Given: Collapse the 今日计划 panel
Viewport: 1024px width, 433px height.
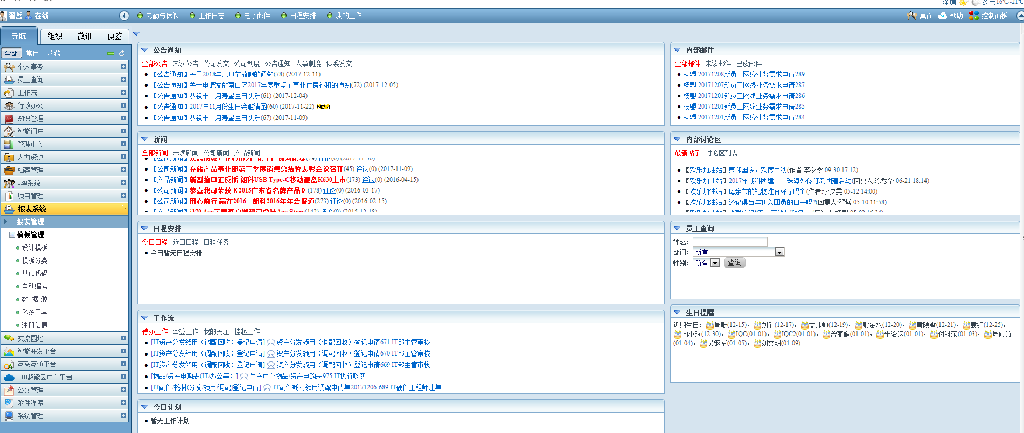Looking at the screenshot, I should (144, 407).
